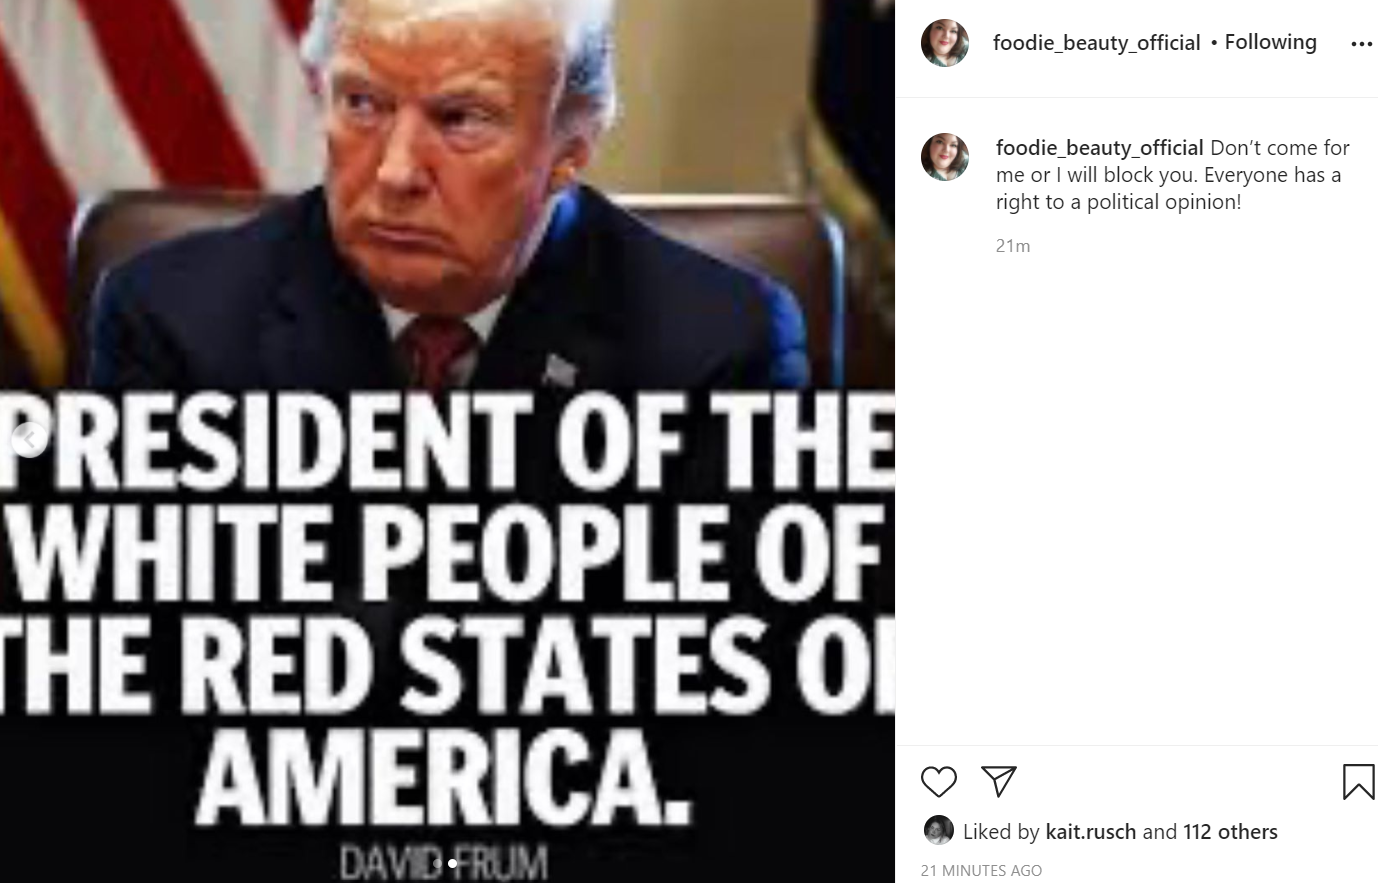Open the header profile picture of foodie_beauty_official
Image resolution: width=1378 pixels, height=883 pixels.
[x=945, y=43]
